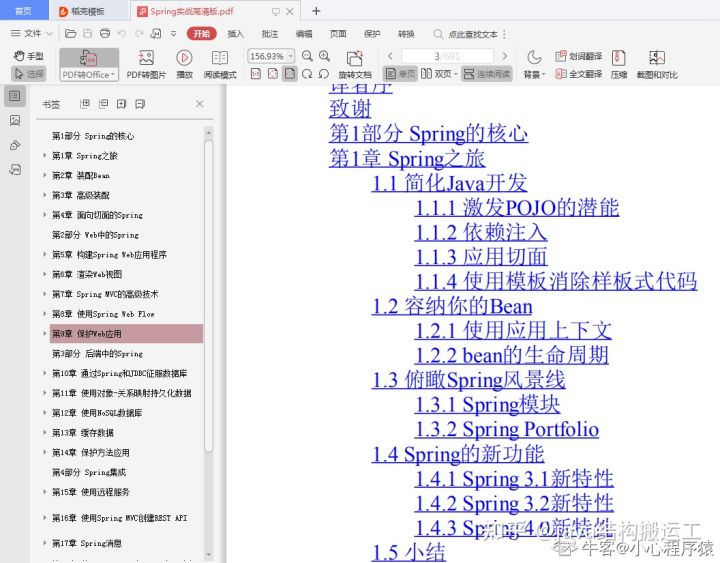Switch to the 稻壳模板 tab
The width and height of the screenshot is (720, 563).
pos(88,11)
